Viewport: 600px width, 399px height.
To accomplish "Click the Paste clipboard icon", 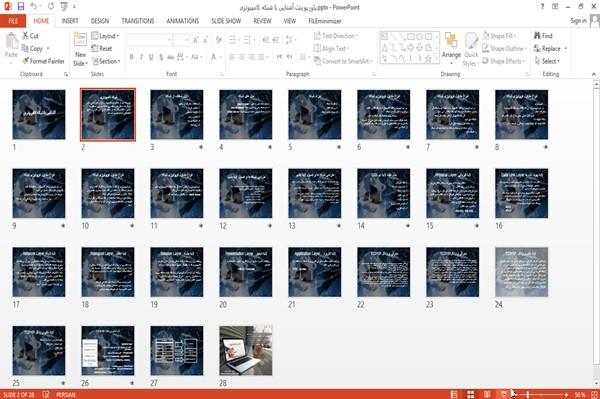I will pyautogui.click(x=11, y=42).
